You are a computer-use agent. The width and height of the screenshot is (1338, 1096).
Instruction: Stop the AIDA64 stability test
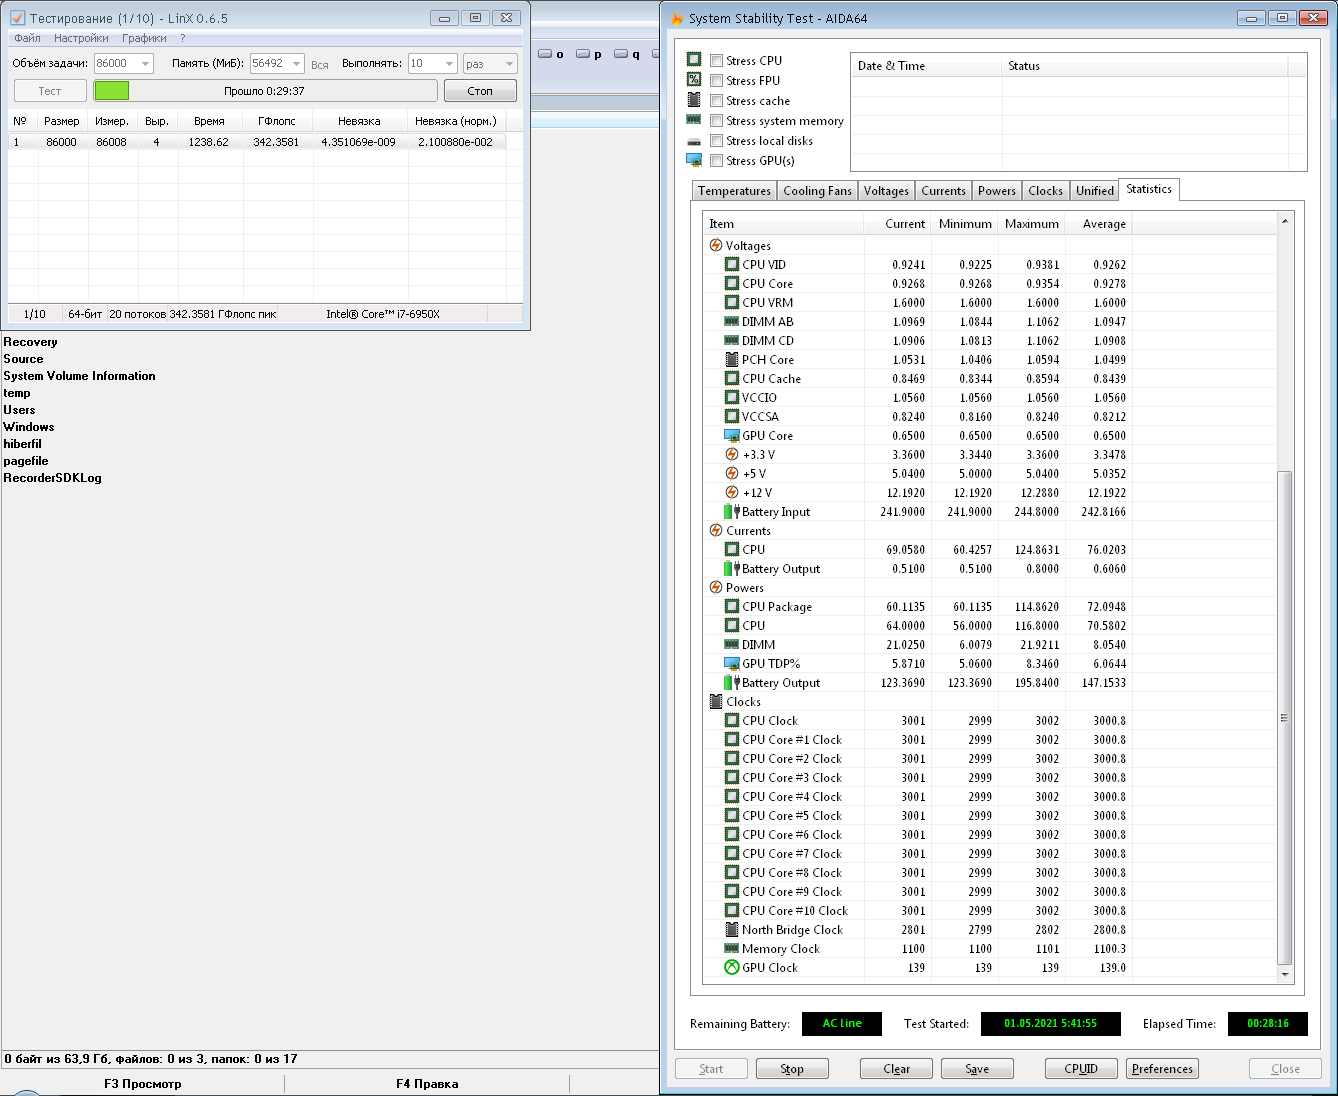(792, 1069)
